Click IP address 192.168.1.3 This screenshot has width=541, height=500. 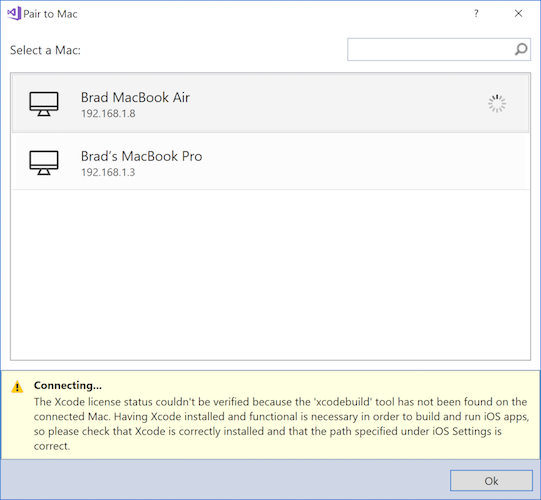pos(108,172)
